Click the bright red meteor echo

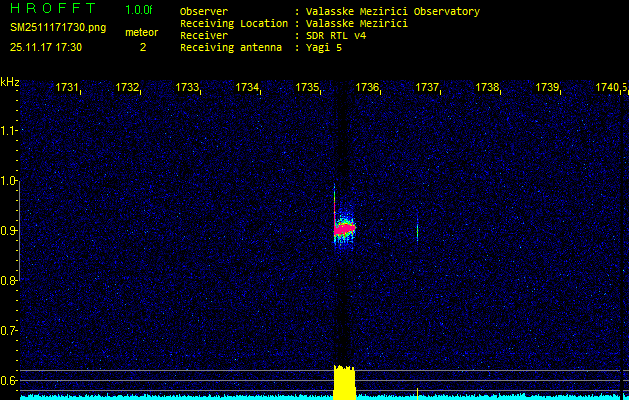coord(344,229)
